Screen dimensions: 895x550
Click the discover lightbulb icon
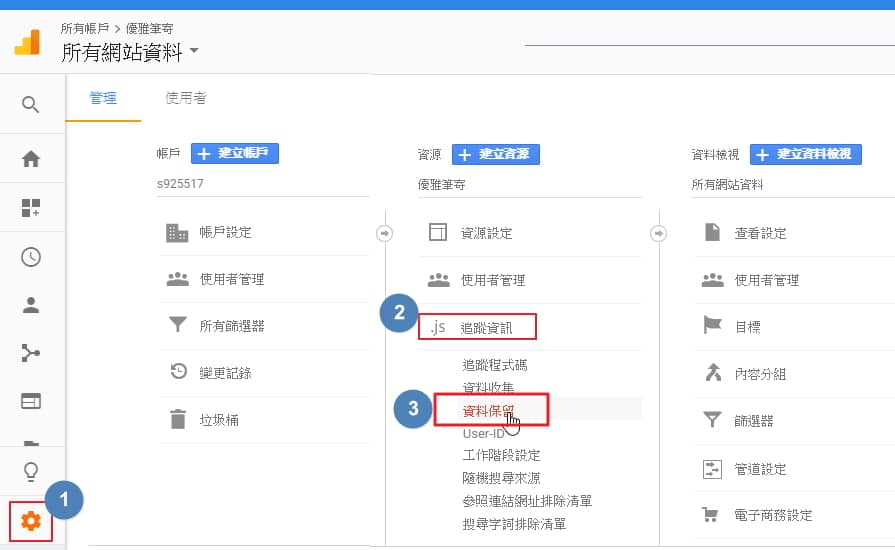pyautogui.click(x=31, y=471)
